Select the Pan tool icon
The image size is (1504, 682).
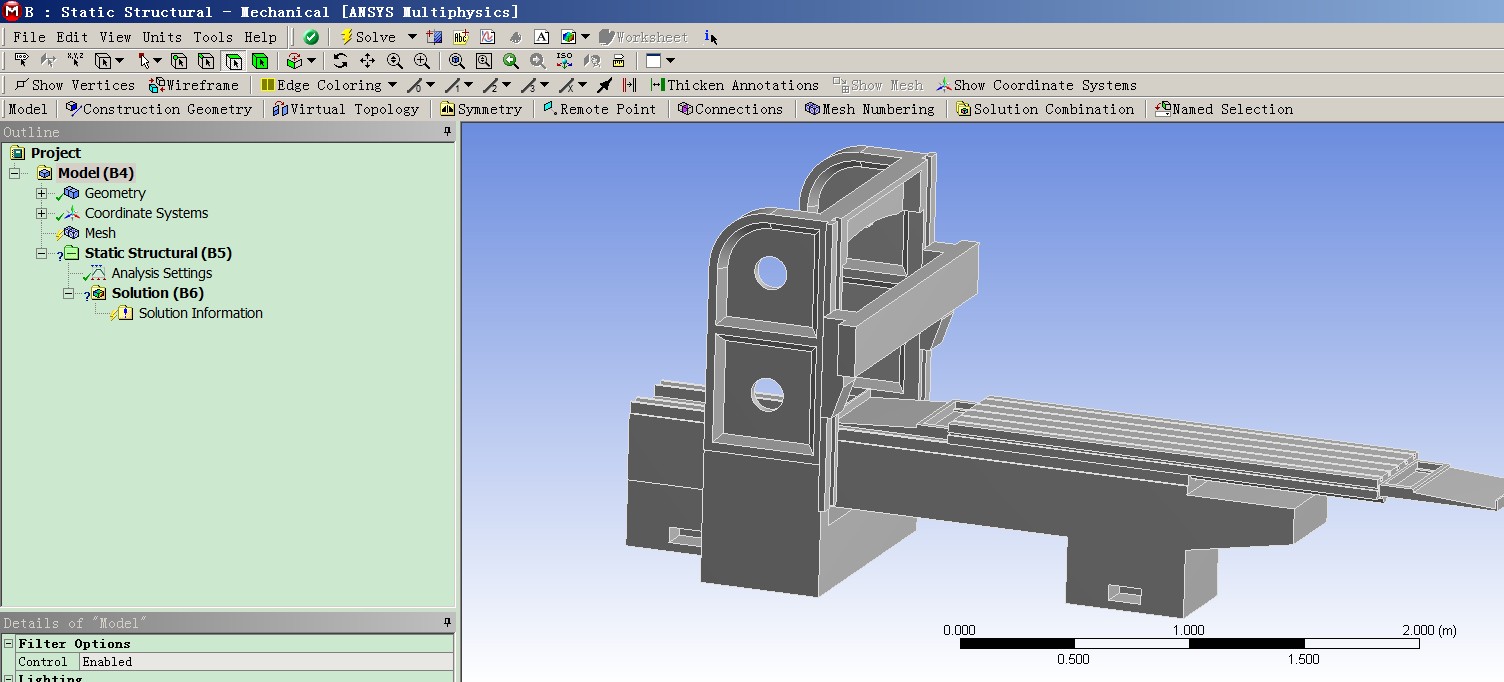(x=367, y=61)
